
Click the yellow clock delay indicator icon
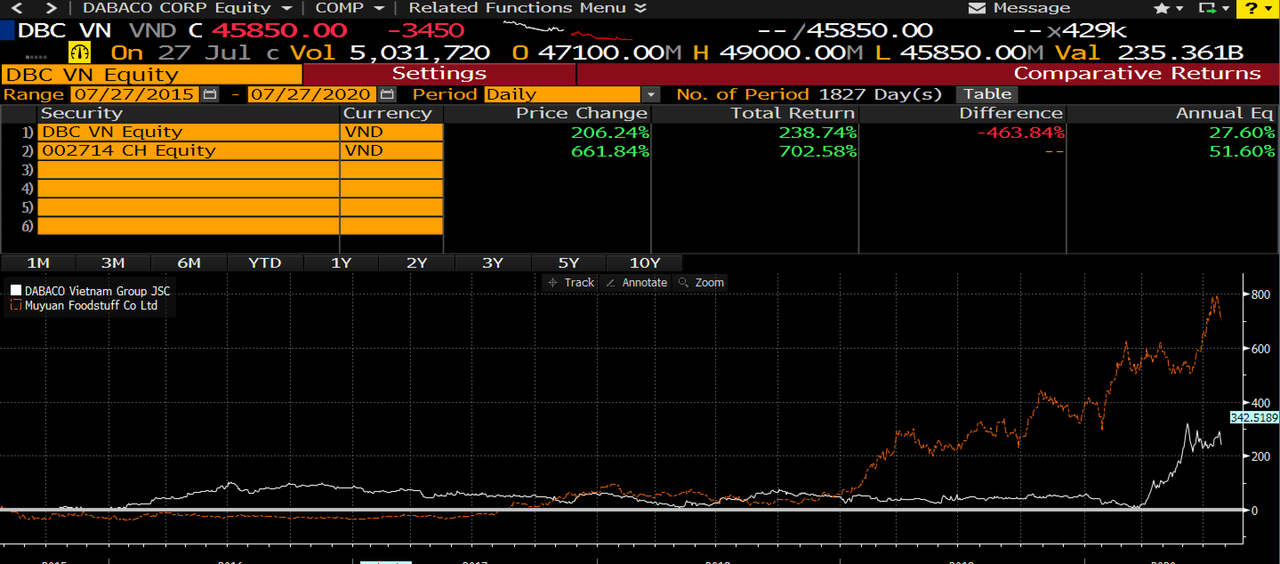(x=80, y=51)
